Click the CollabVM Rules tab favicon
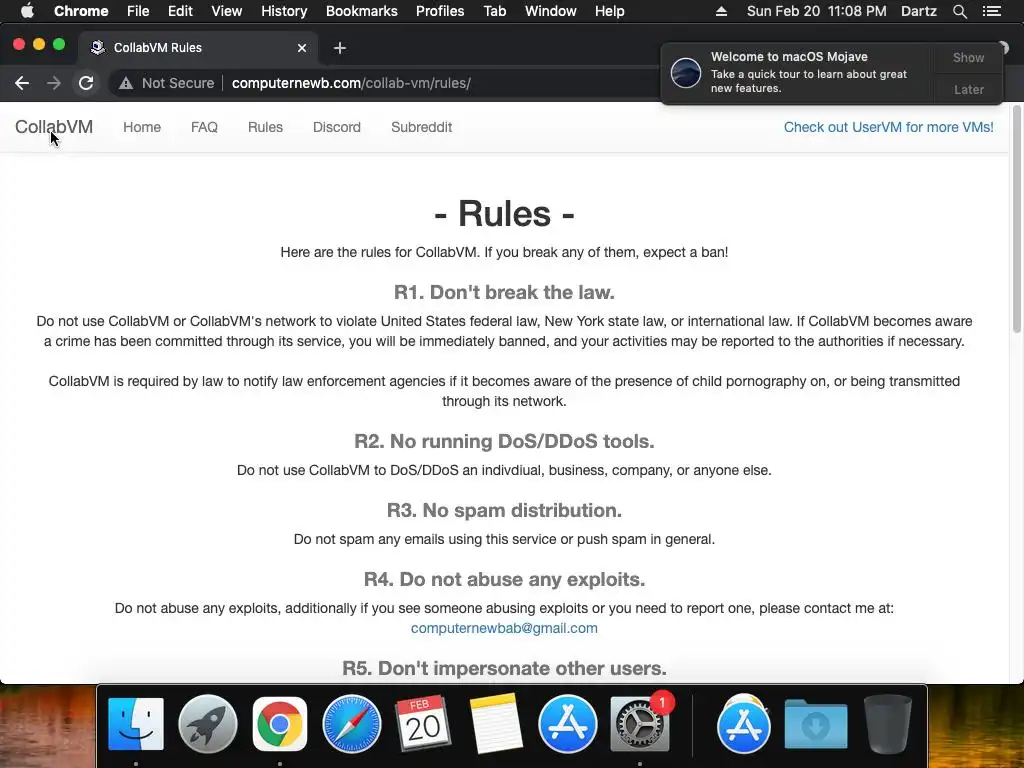This screenshot has width=1024, height=768. (98, 47)
